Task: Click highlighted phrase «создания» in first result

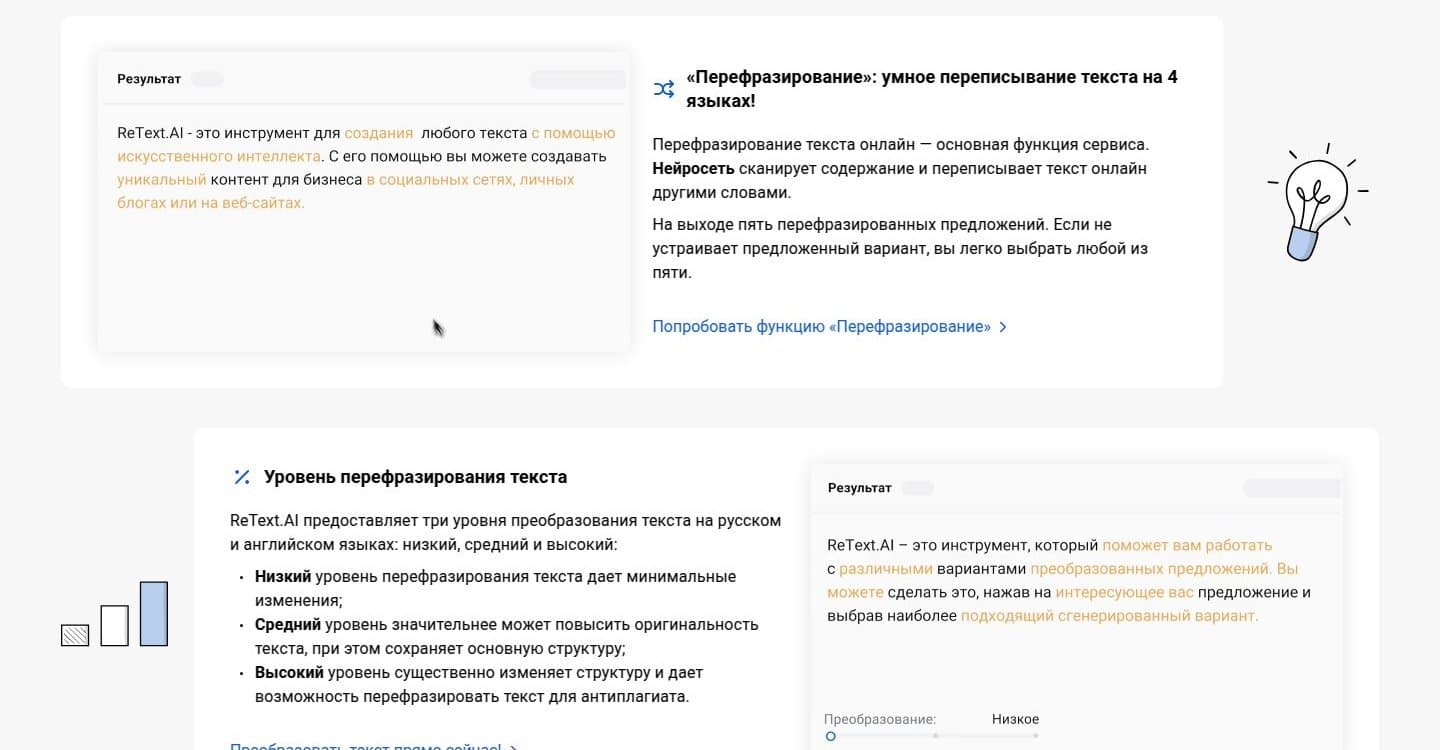Action: click(x=379, y=133)
